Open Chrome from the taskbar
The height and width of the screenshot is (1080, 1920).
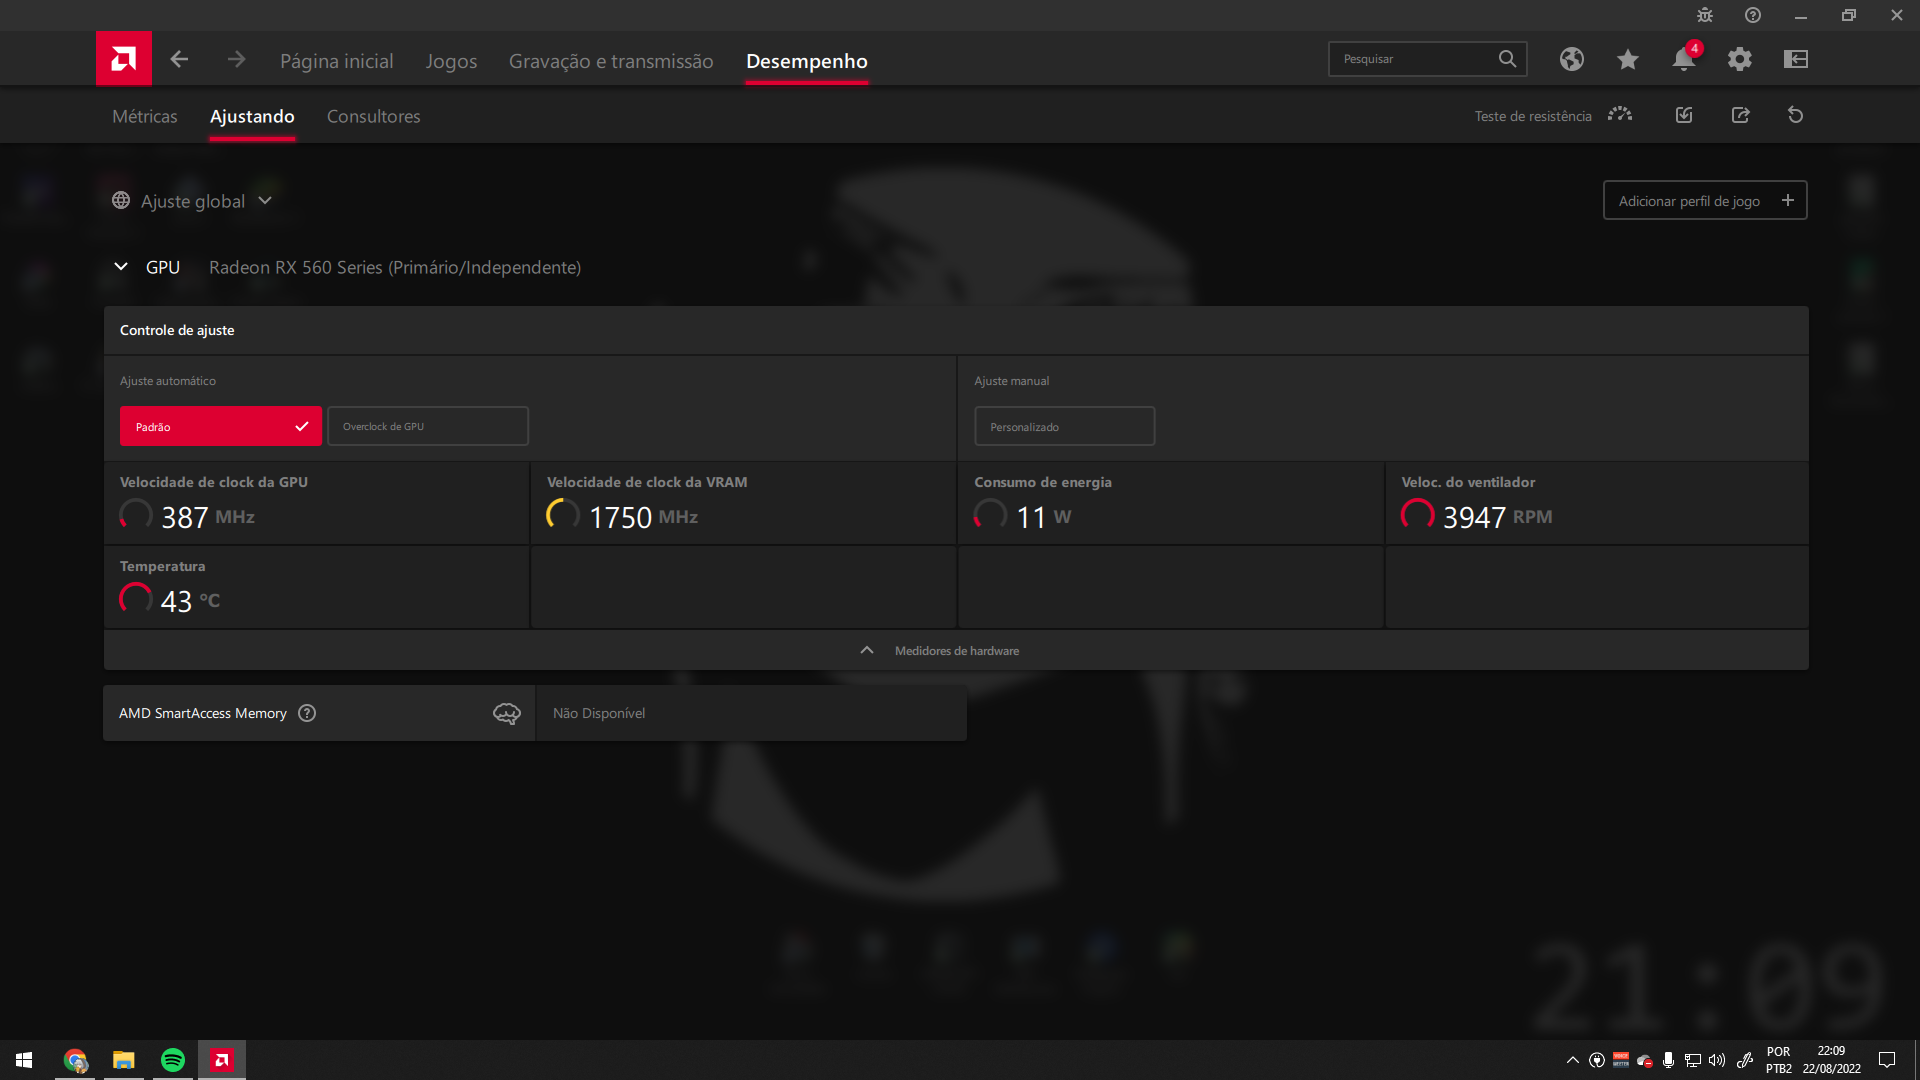click(75, 1060)
